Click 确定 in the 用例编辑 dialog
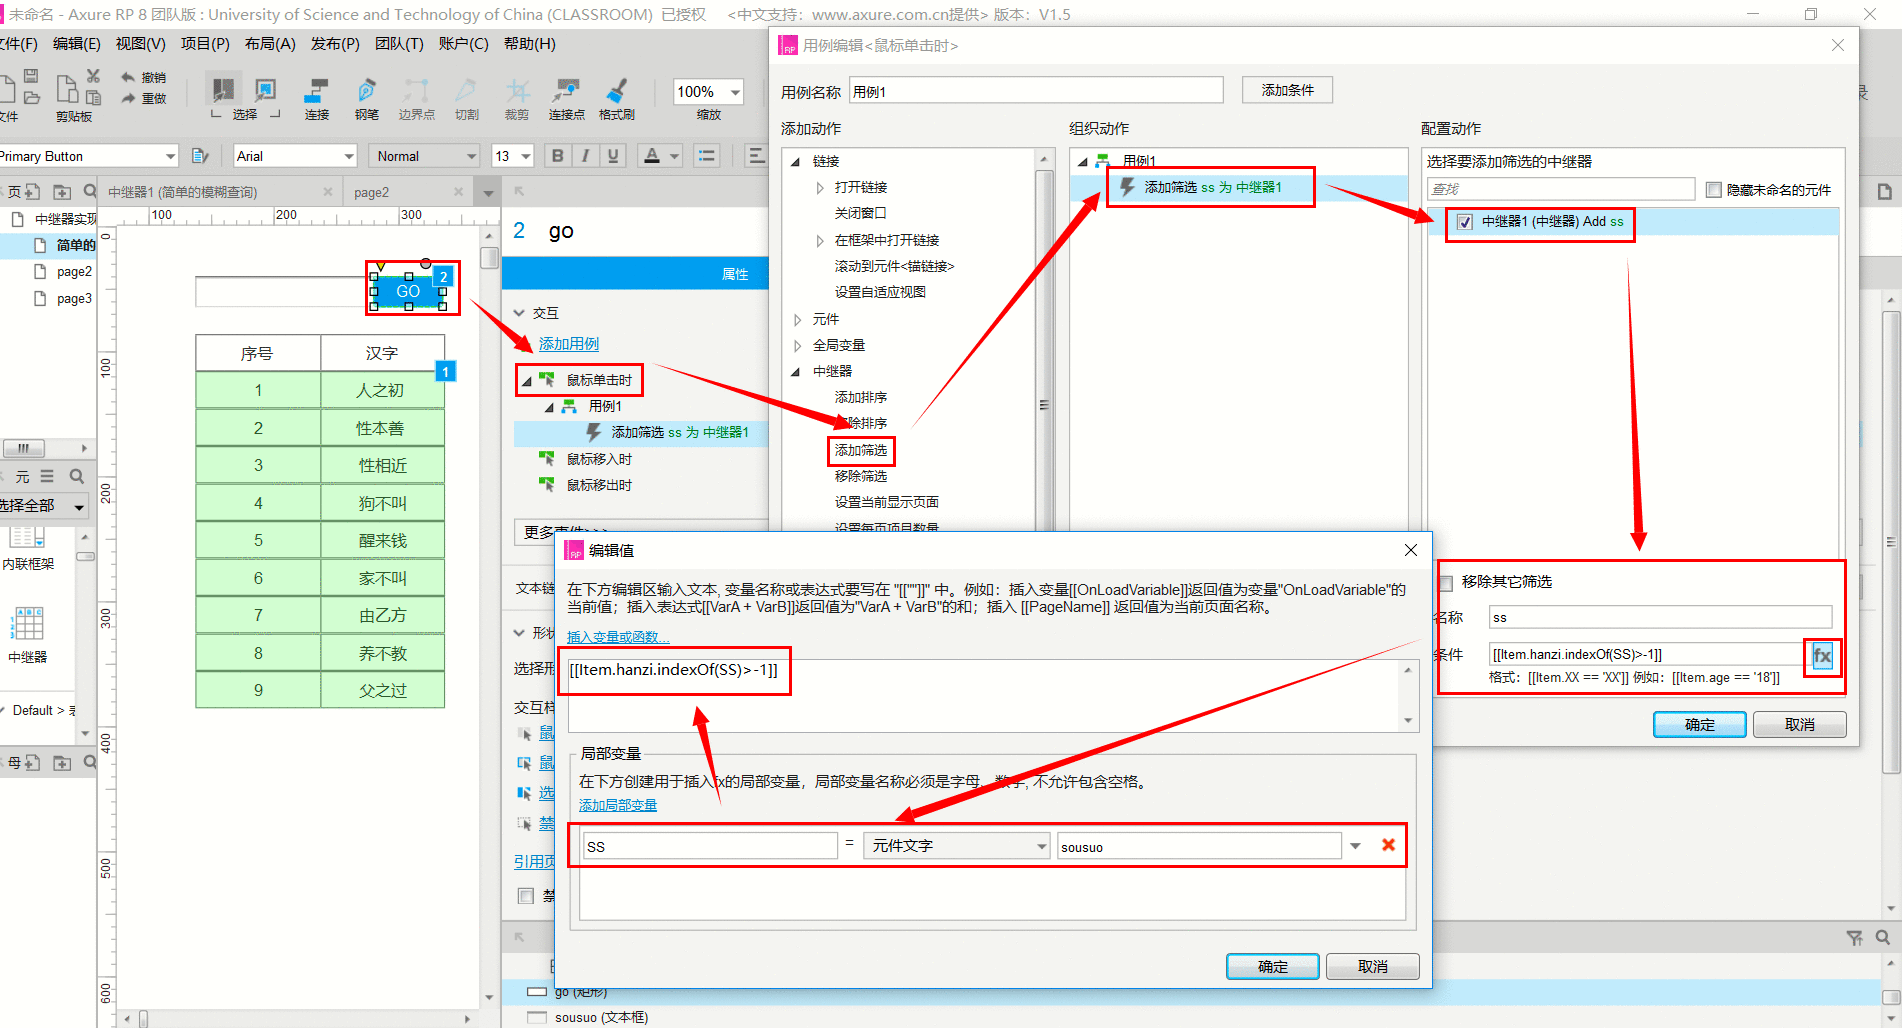The width and height of the screenshot is (1902, 1028). click(x=1700, y=724)
